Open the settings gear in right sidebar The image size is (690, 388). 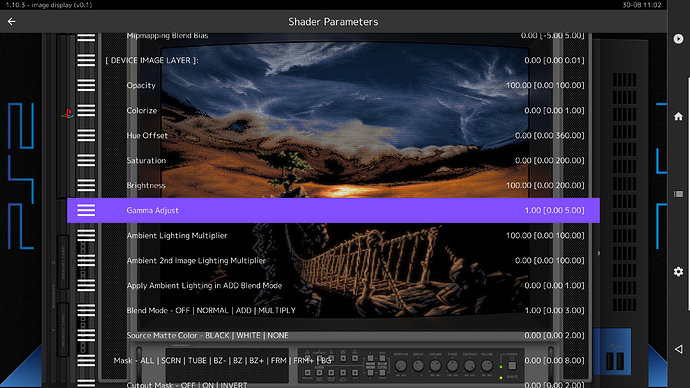point(678,271)
